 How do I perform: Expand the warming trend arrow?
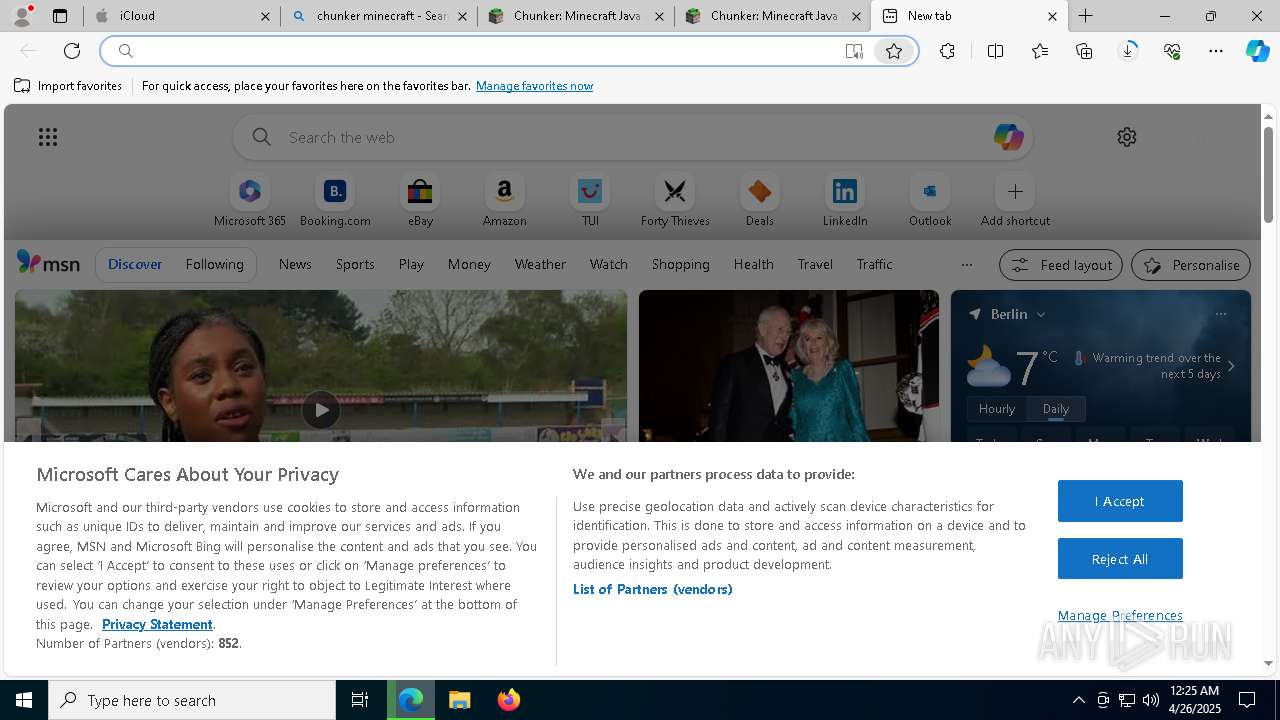pos(1231,366)
